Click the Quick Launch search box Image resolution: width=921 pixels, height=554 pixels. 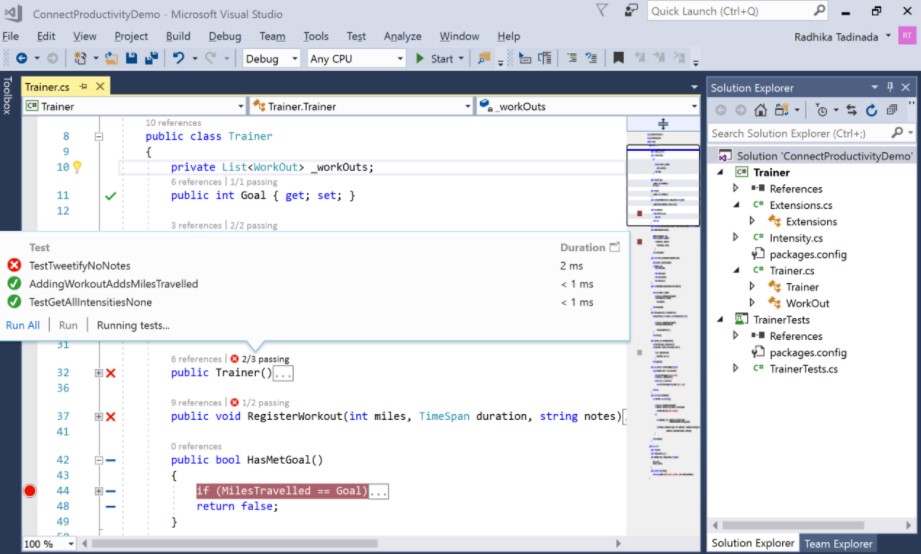738,11
